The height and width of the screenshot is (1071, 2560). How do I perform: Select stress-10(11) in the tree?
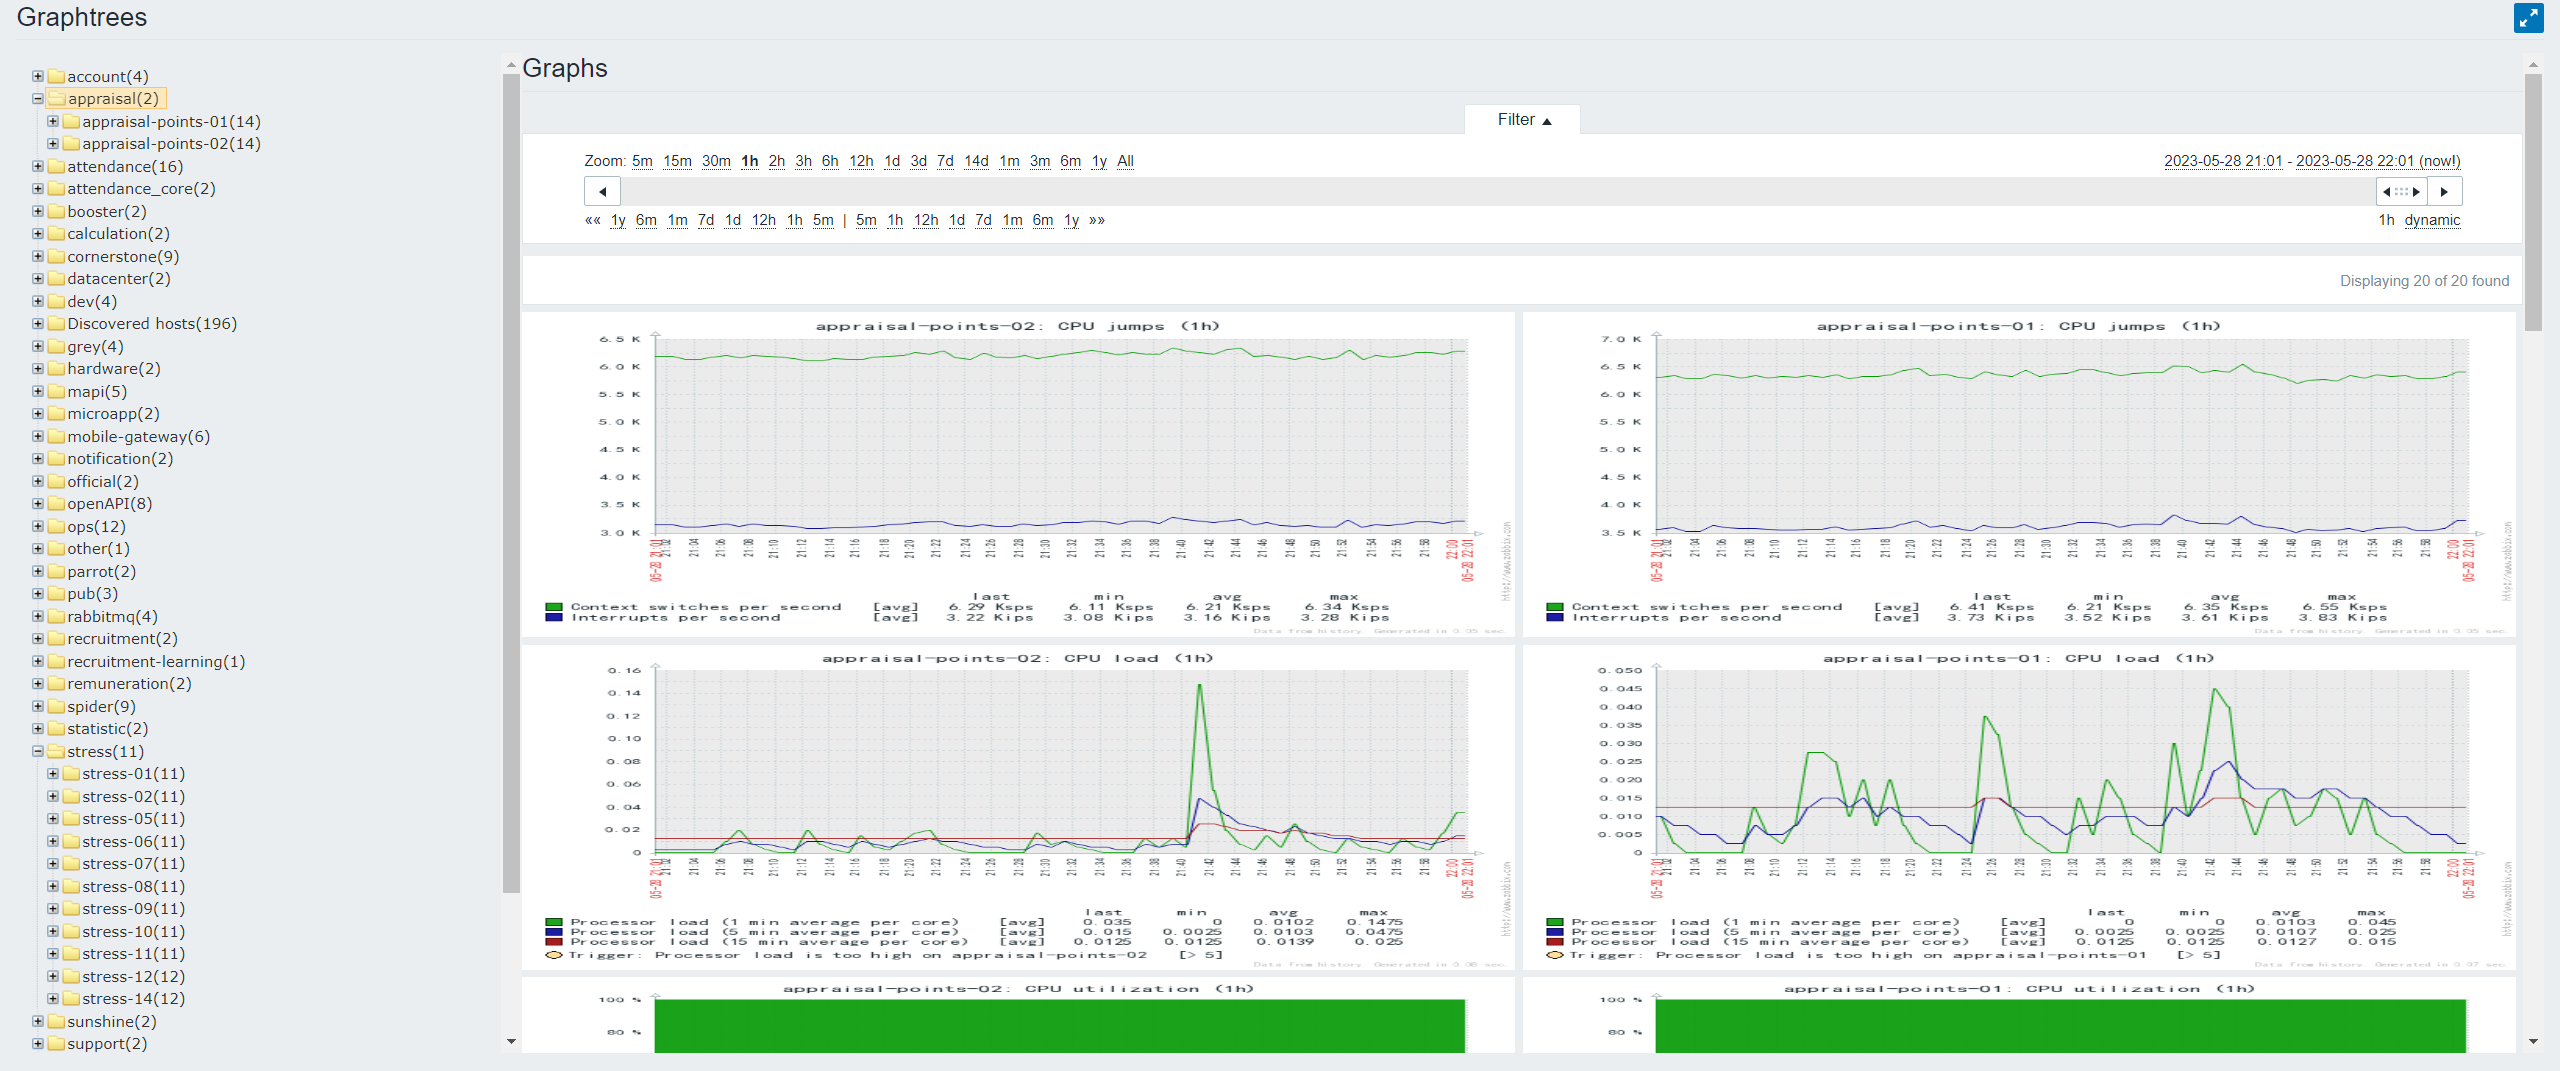133,931
